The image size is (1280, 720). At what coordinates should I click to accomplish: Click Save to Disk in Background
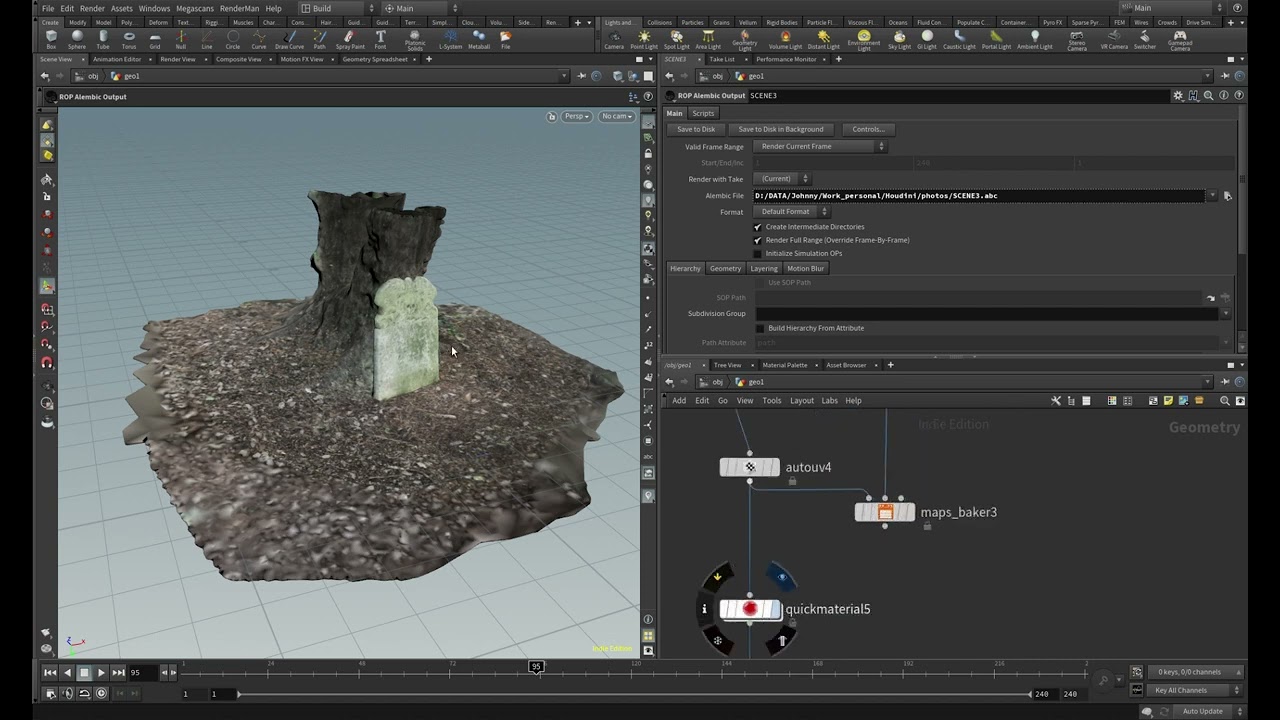coord(780,129)
